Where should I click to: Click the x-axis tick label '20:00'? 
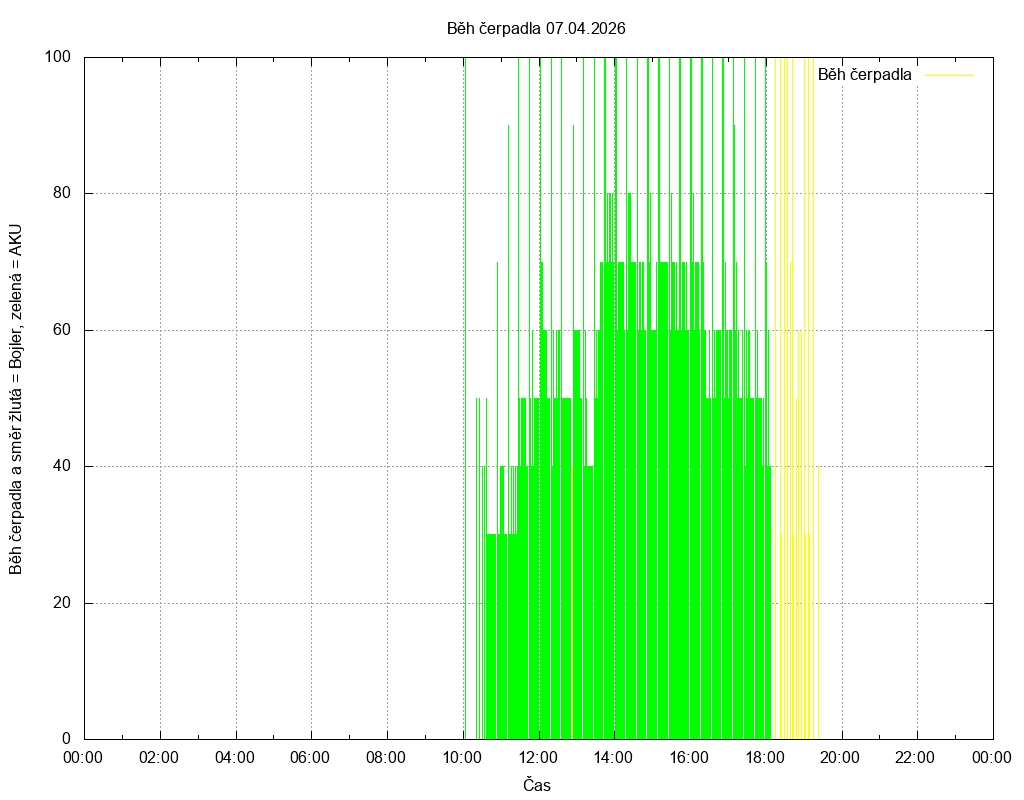pyautogui.click(x=840, y=758)
